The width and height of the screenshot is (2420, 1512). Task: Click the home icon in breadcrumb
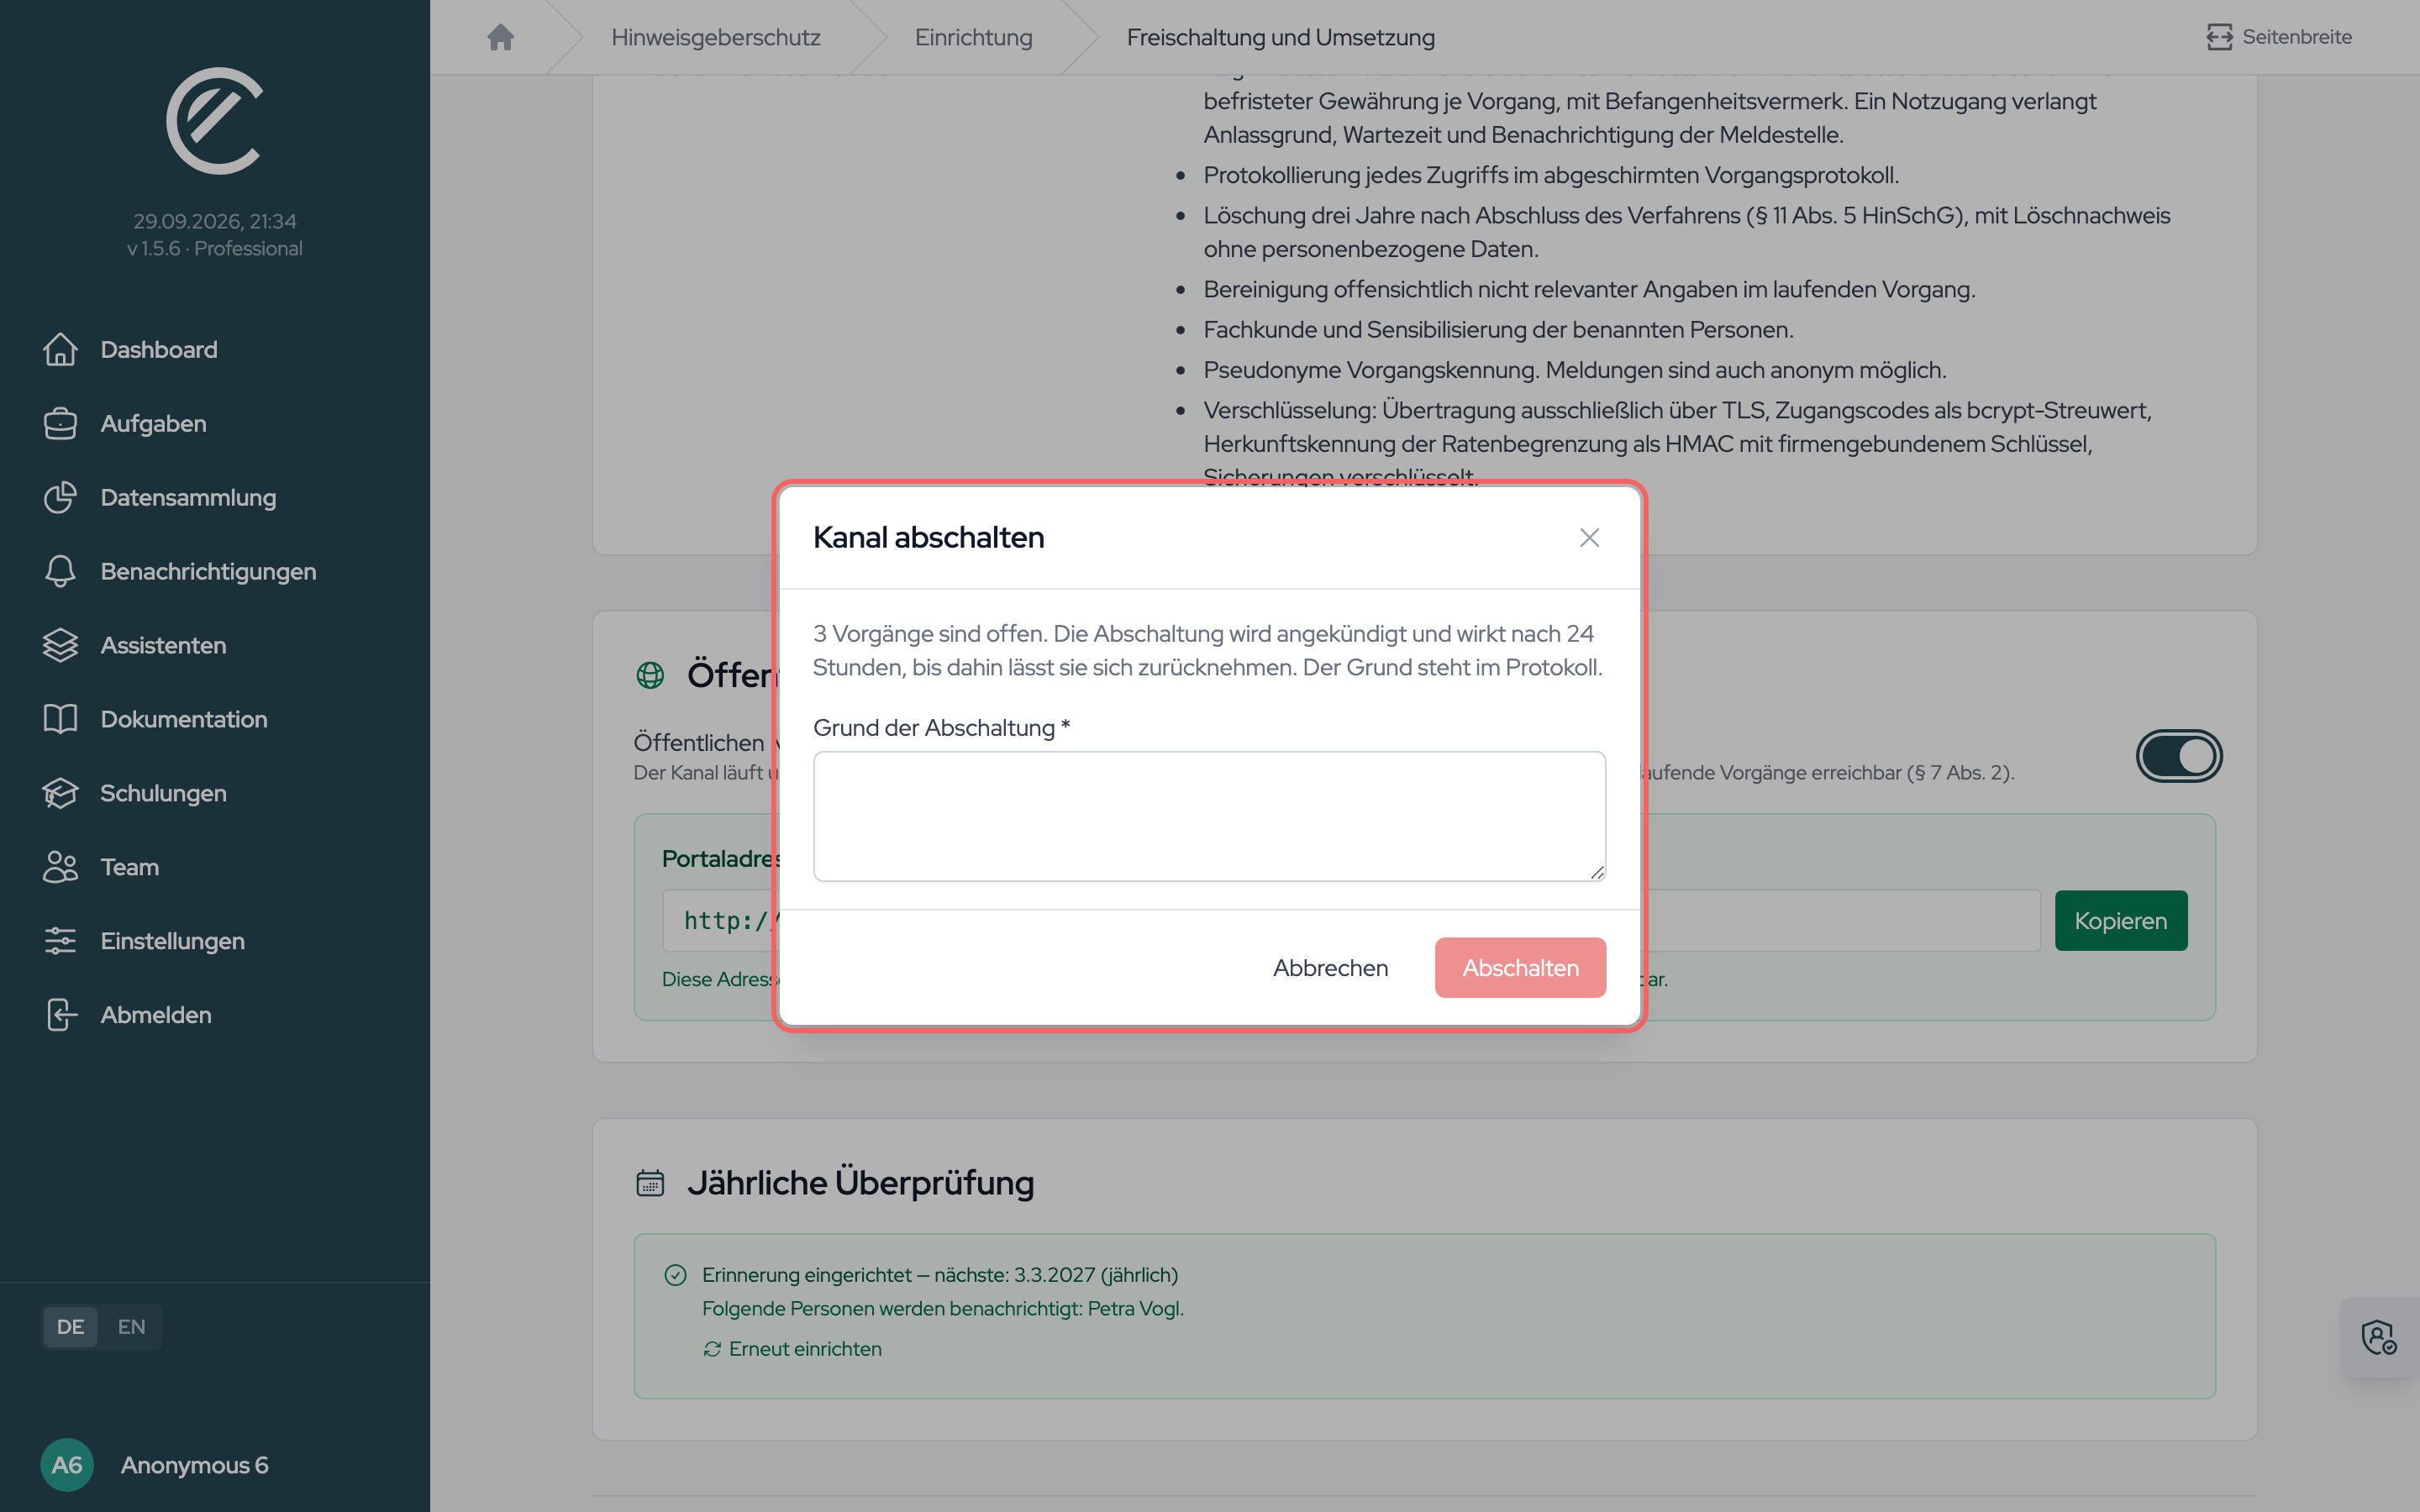(x=500, y=37)
